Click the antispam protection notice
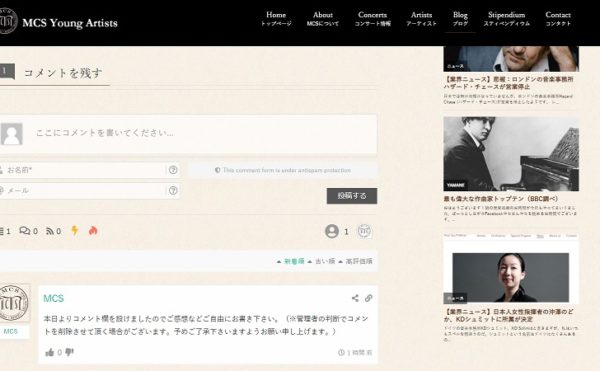Viewport: 600px width, 371px height. (x=283, y=170)
